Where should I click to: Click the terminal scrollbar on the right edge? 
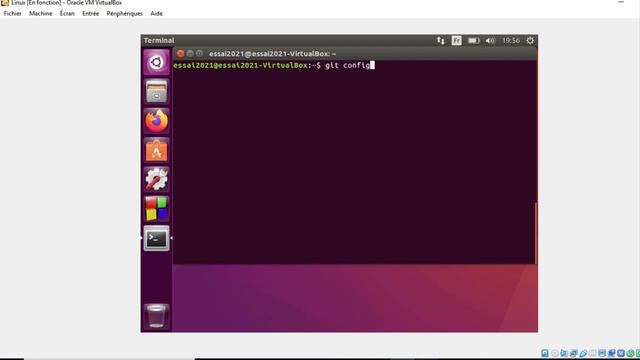[535, 233]
